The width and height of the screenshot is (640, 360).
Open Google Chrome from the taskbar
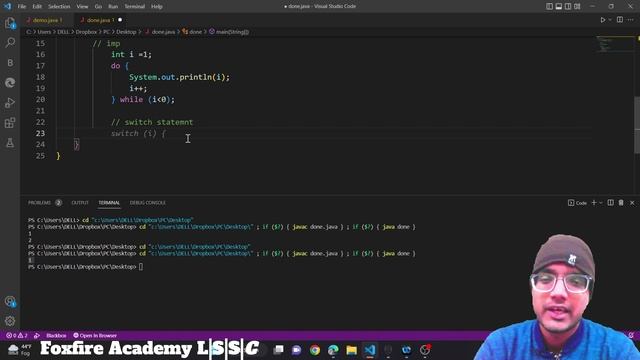coord(315,350)
